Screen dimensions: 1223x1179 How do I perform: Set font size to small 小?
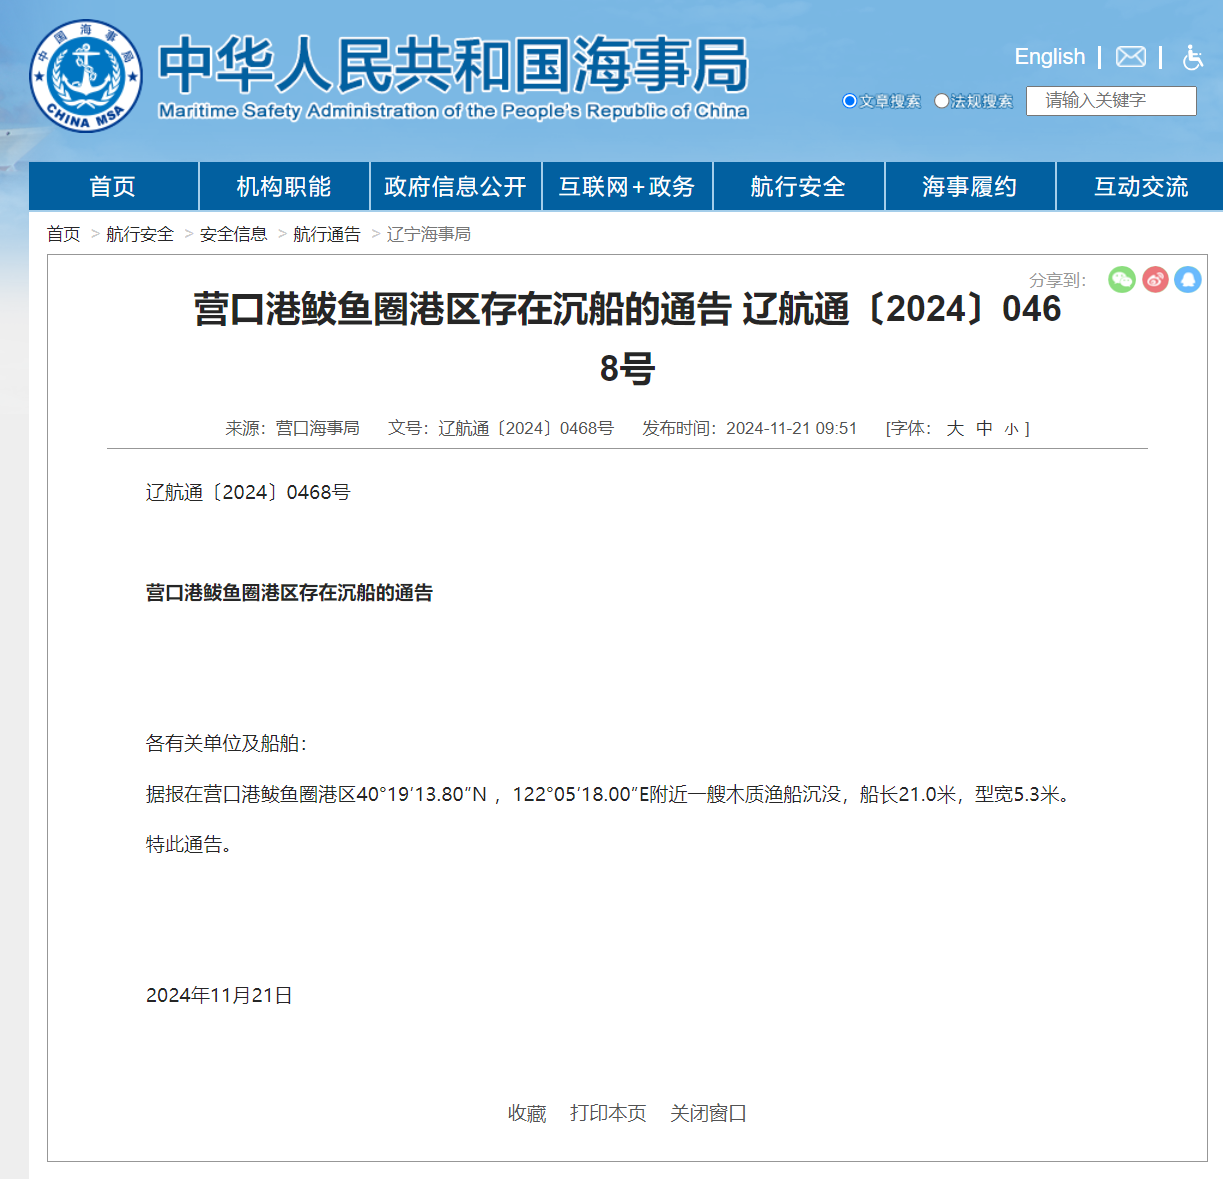coord(1011,429)
